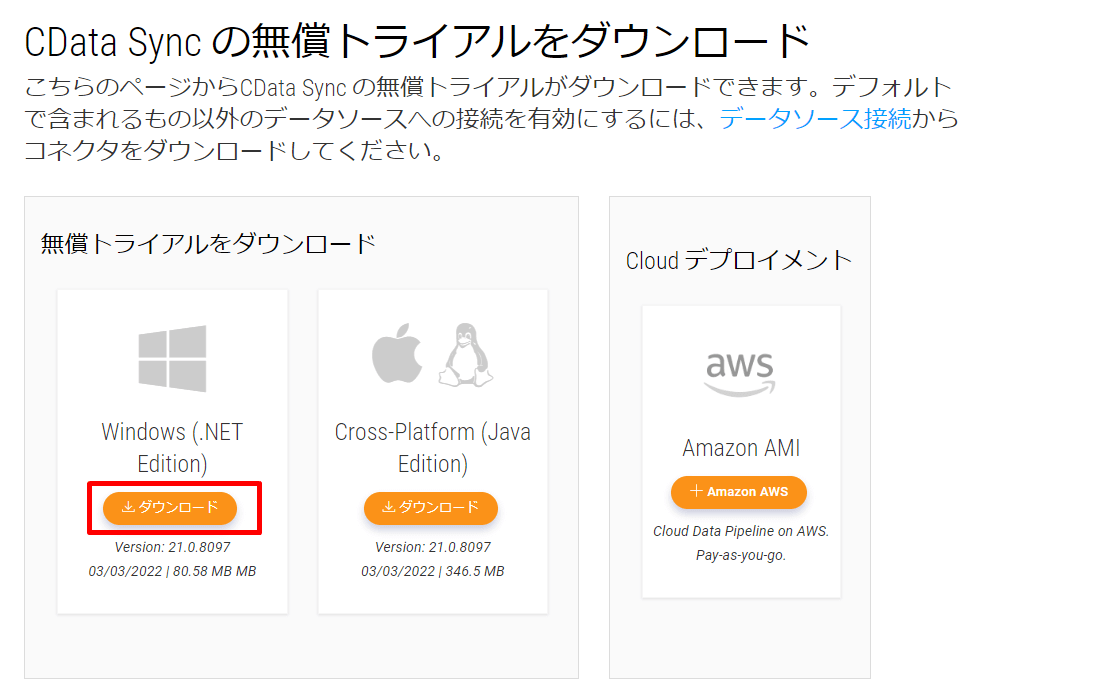The image size is (1098, 696).
Task: Click download arrow icon in Cross-Platform button
Action: click(x=389, y=508)
